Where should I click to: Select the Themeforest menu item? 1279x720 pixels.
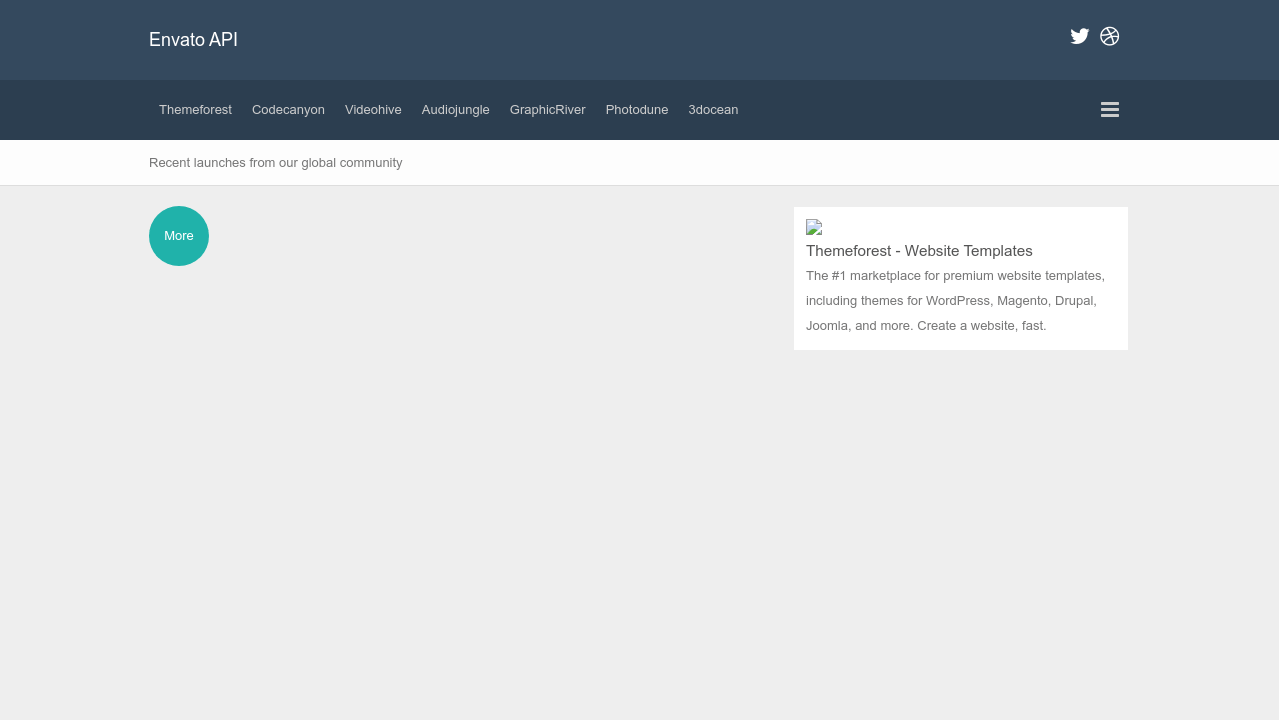point(195,110)
